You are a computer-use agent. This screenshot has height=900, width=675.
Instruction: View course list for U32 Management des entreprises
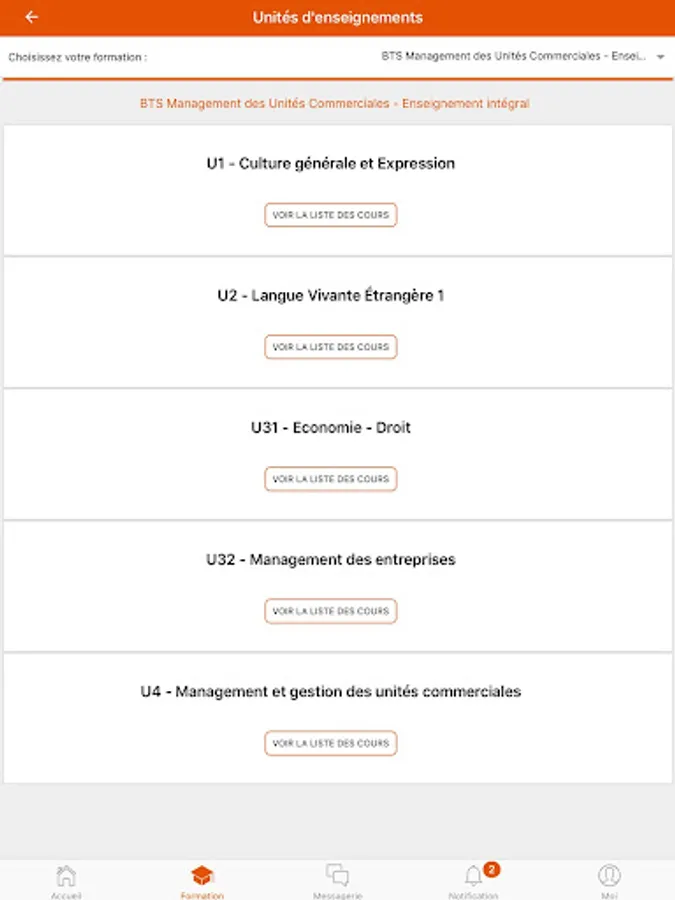coord(331,611)
